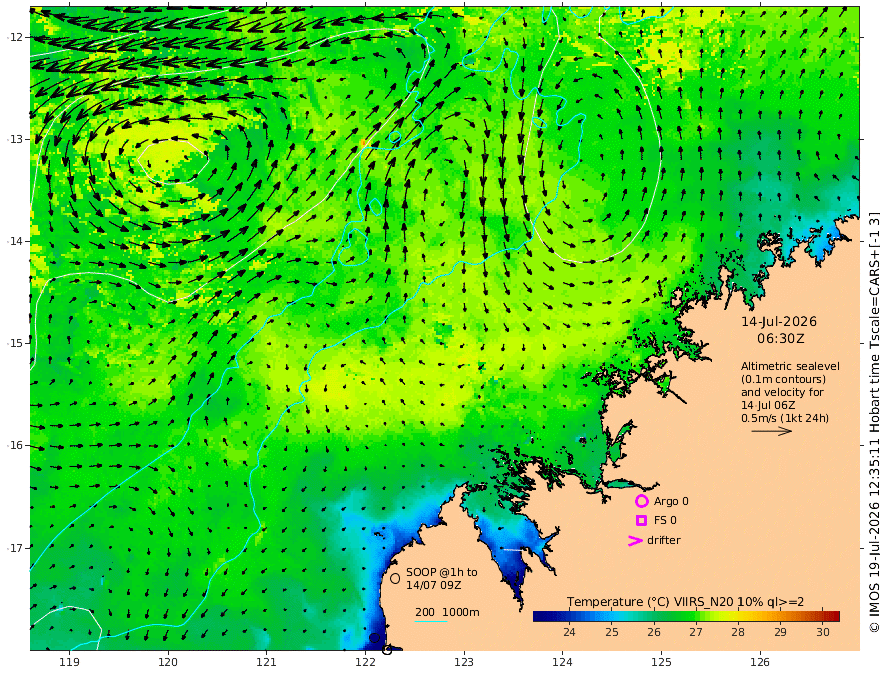This screenshot has width=880, height=680.
Task: Click latitude axis label -12
Action: (x=15, y=37)
